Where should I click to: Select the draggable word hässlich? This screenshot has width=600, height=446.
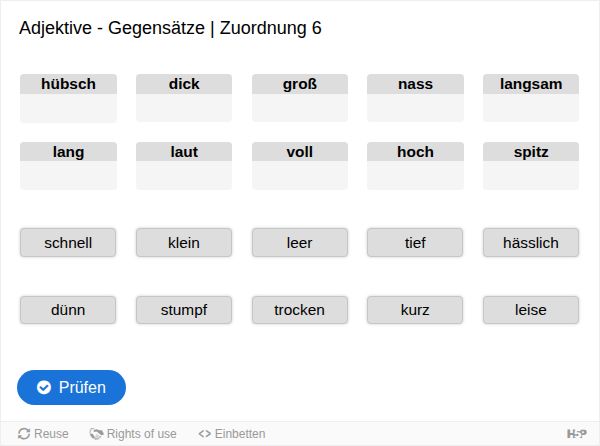531,243
